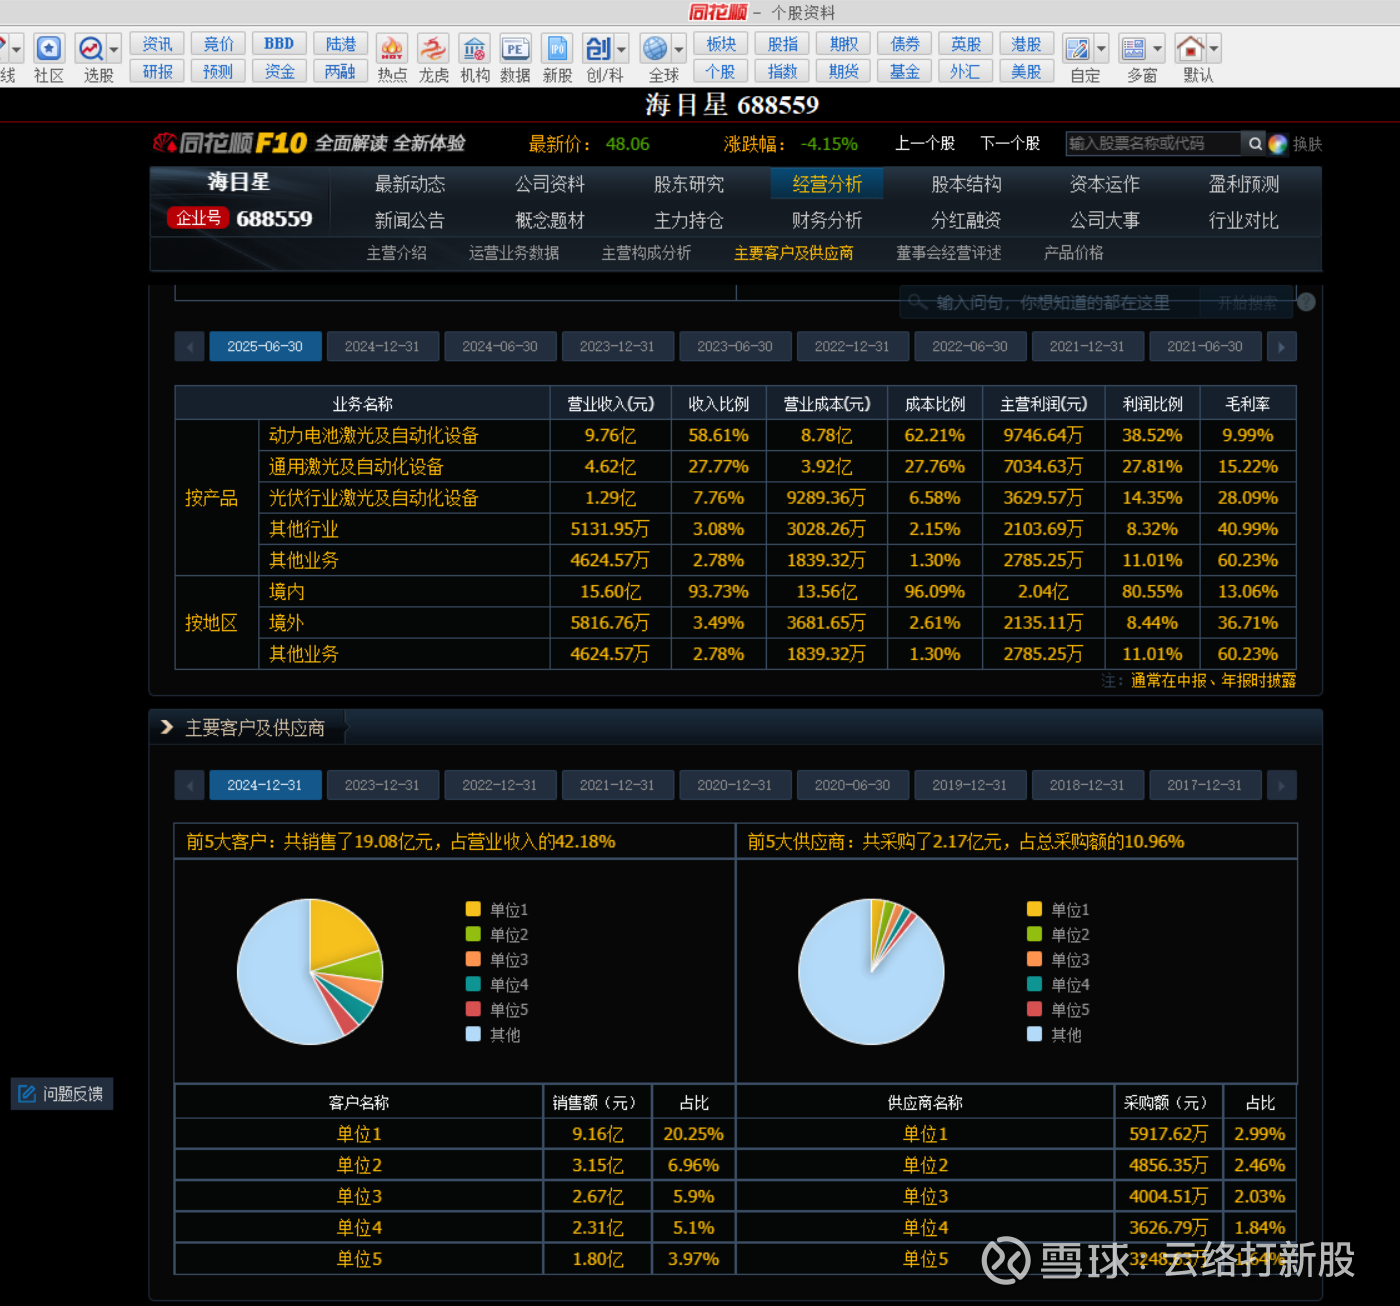Click the 默认 home icon

coord(1191,48)
